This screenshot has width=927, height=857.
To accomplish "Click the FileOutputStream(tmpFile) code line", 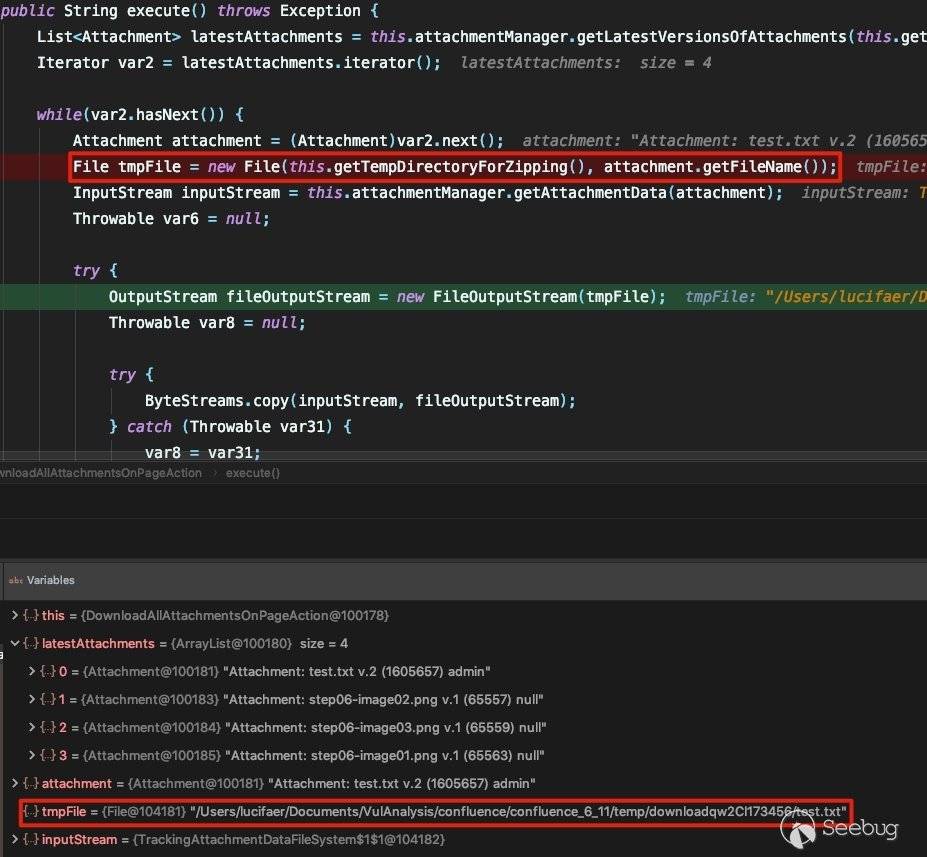I will coord(387,297).
